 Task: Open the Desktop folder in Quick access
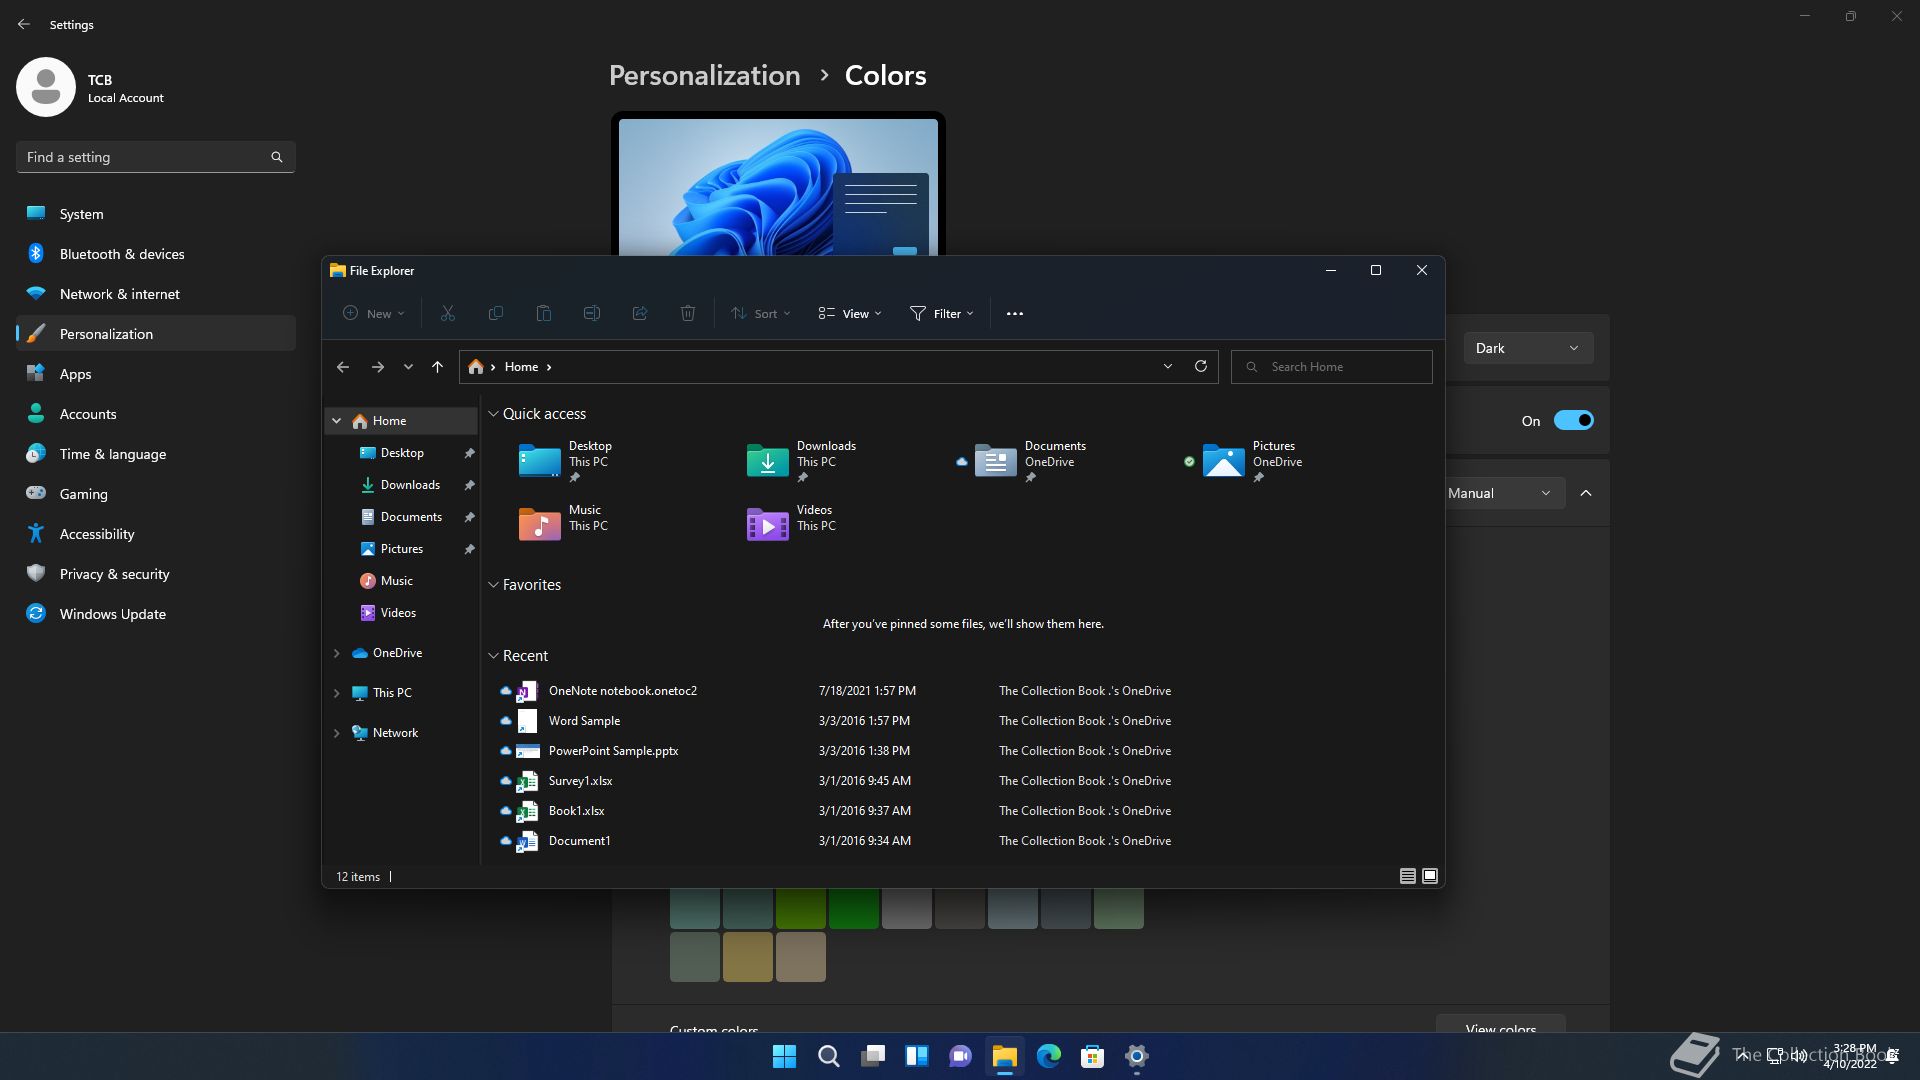567,462
